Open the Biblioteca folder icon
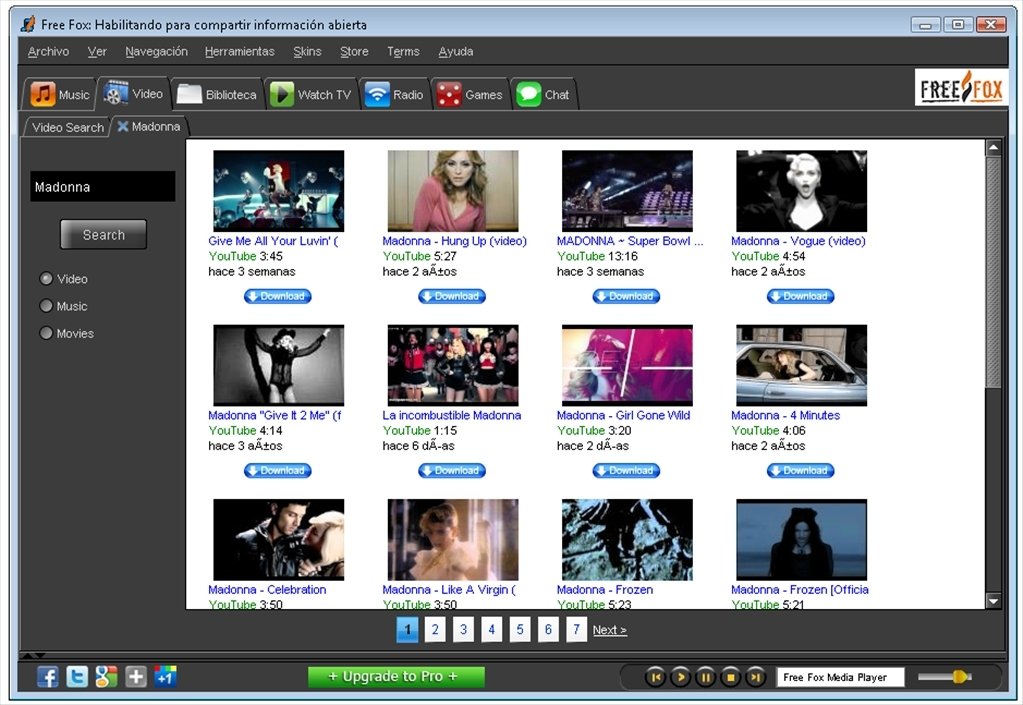The height and width of the screenshot is (705, 1023). pos(189,94)
